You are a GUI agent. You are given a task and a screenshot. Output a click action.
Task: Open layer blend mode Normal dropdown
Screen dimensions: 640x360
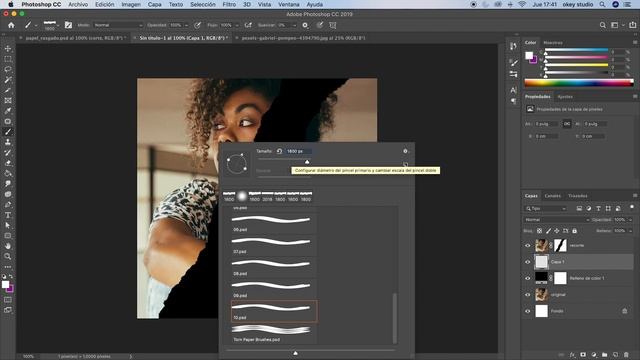[x=557, y=220]
